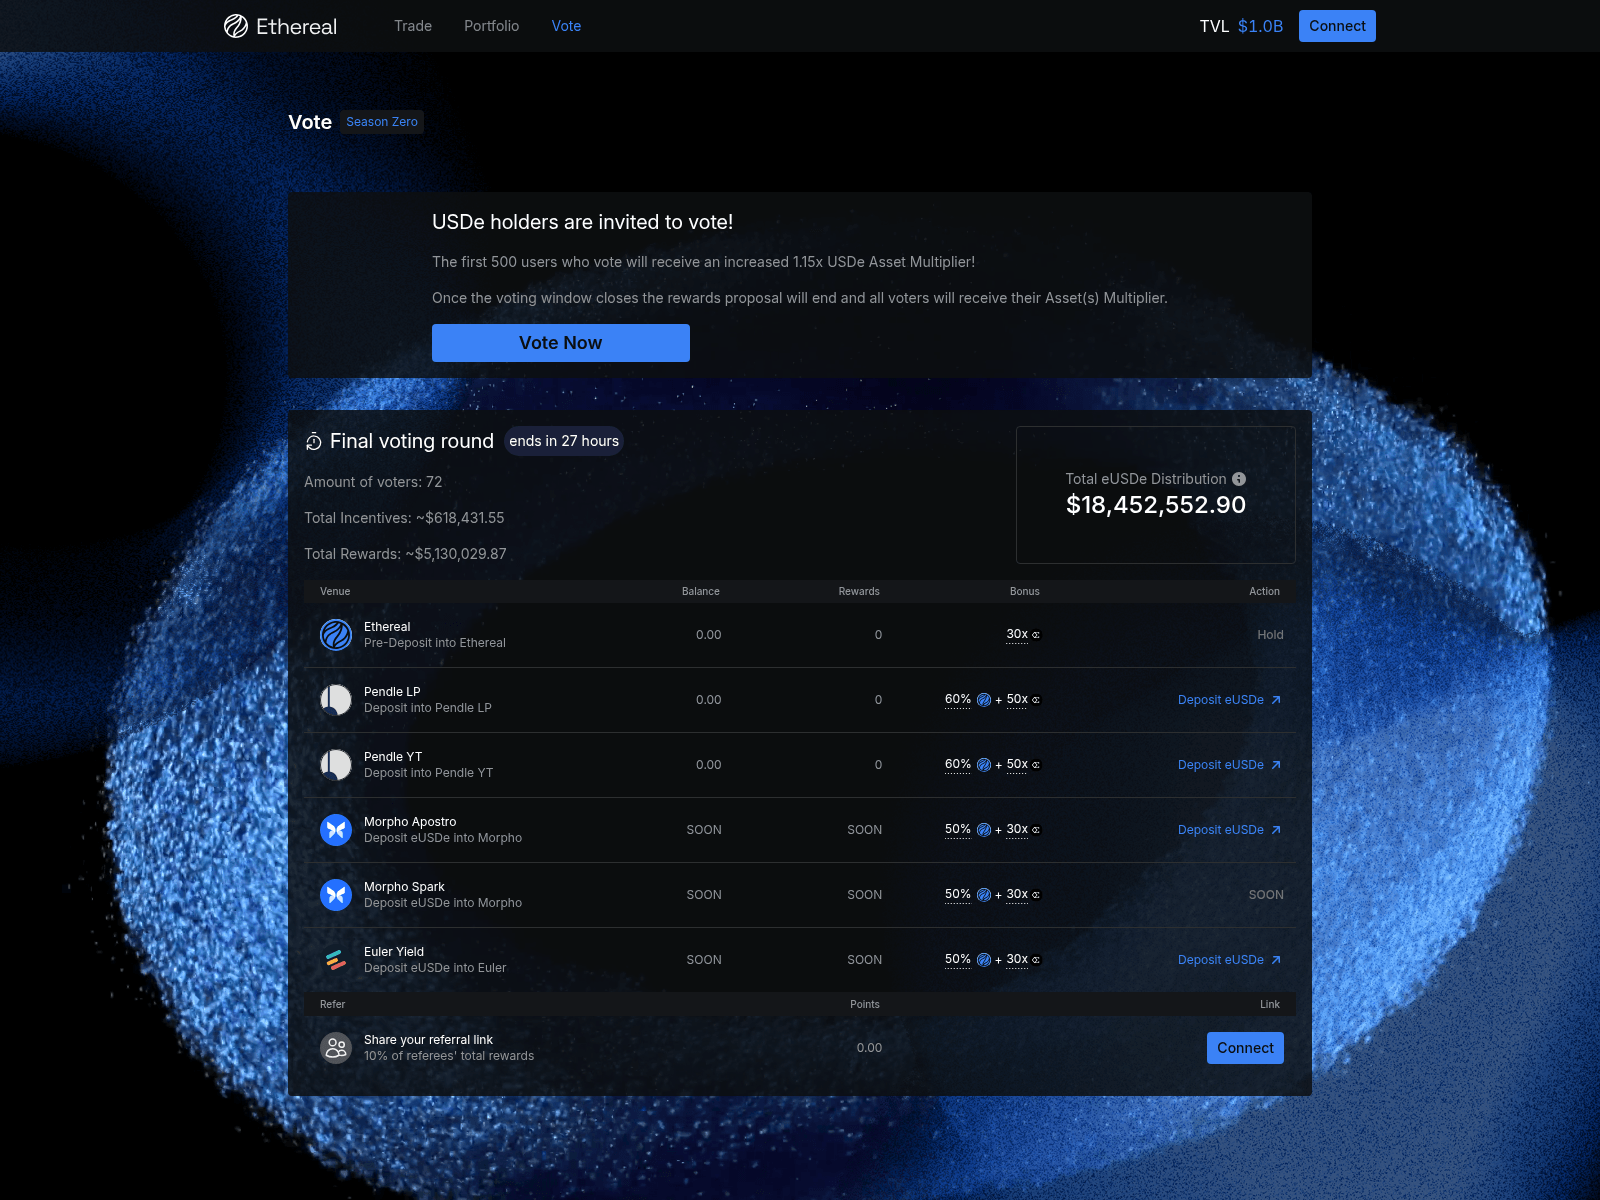This screenshot has width=1600, height=1200.
Task: Click the Euler Yield venue icon
Action: pyautogui.click(x=335, y=959)
